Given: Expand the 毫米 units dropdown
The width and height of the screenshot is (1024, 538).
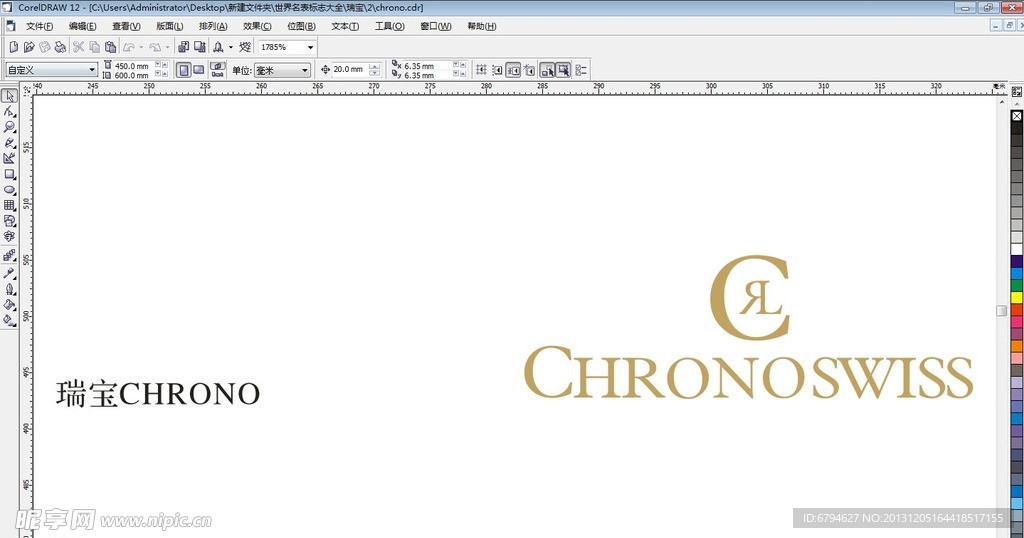Looking at the screenshot, I should [x=304, y=70].
